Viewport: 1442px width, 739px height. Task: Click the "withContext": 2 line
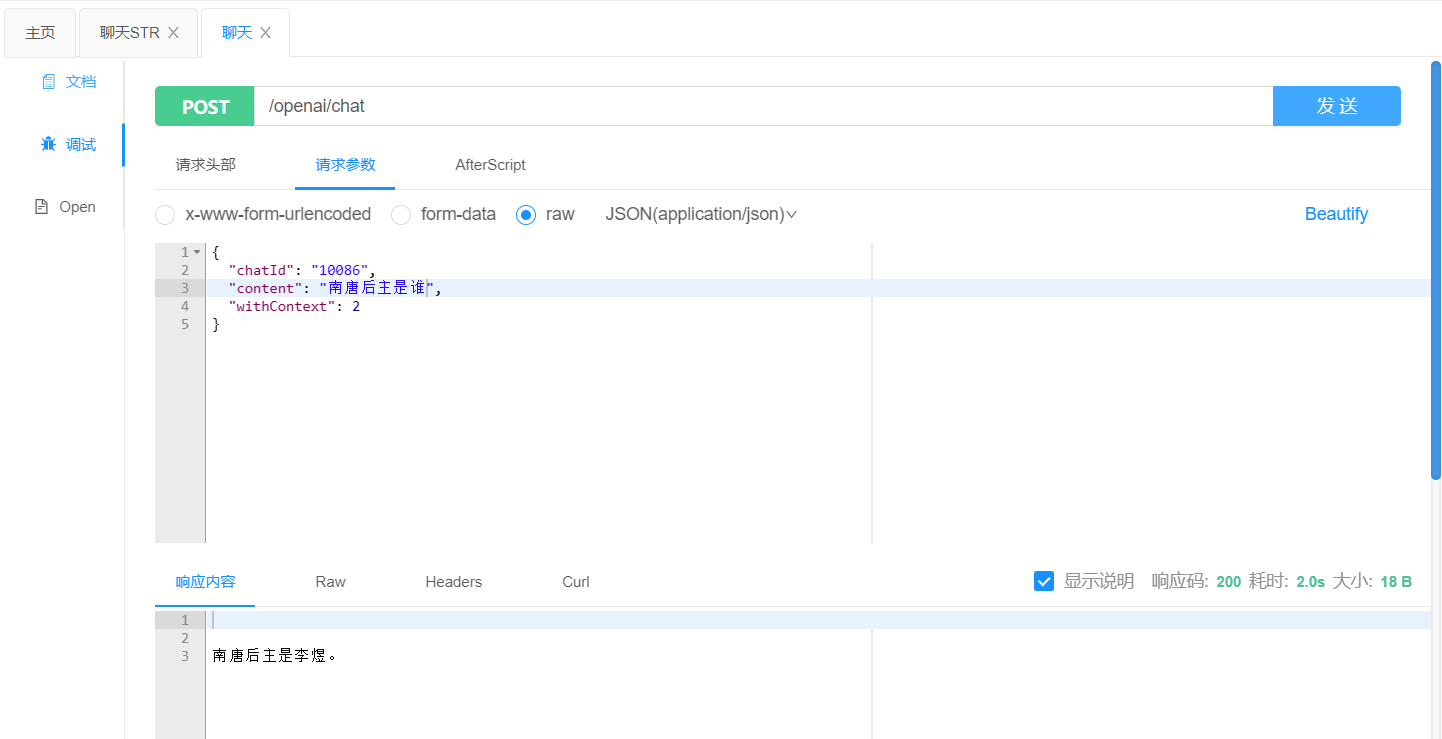coord(294,306)
